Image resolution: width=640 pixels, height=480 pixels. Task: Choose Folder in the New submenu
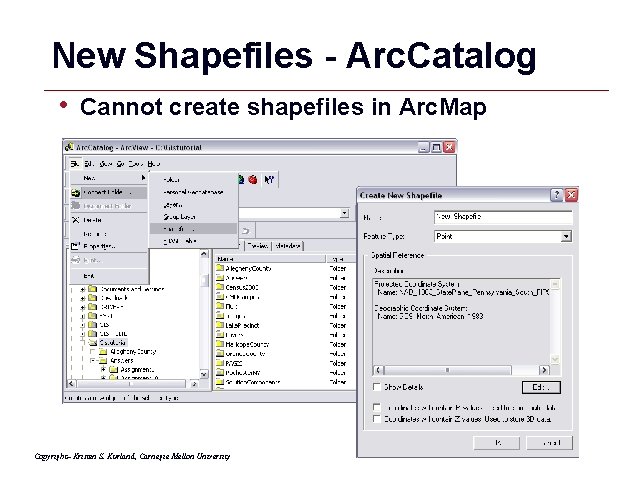coord(193,180)
